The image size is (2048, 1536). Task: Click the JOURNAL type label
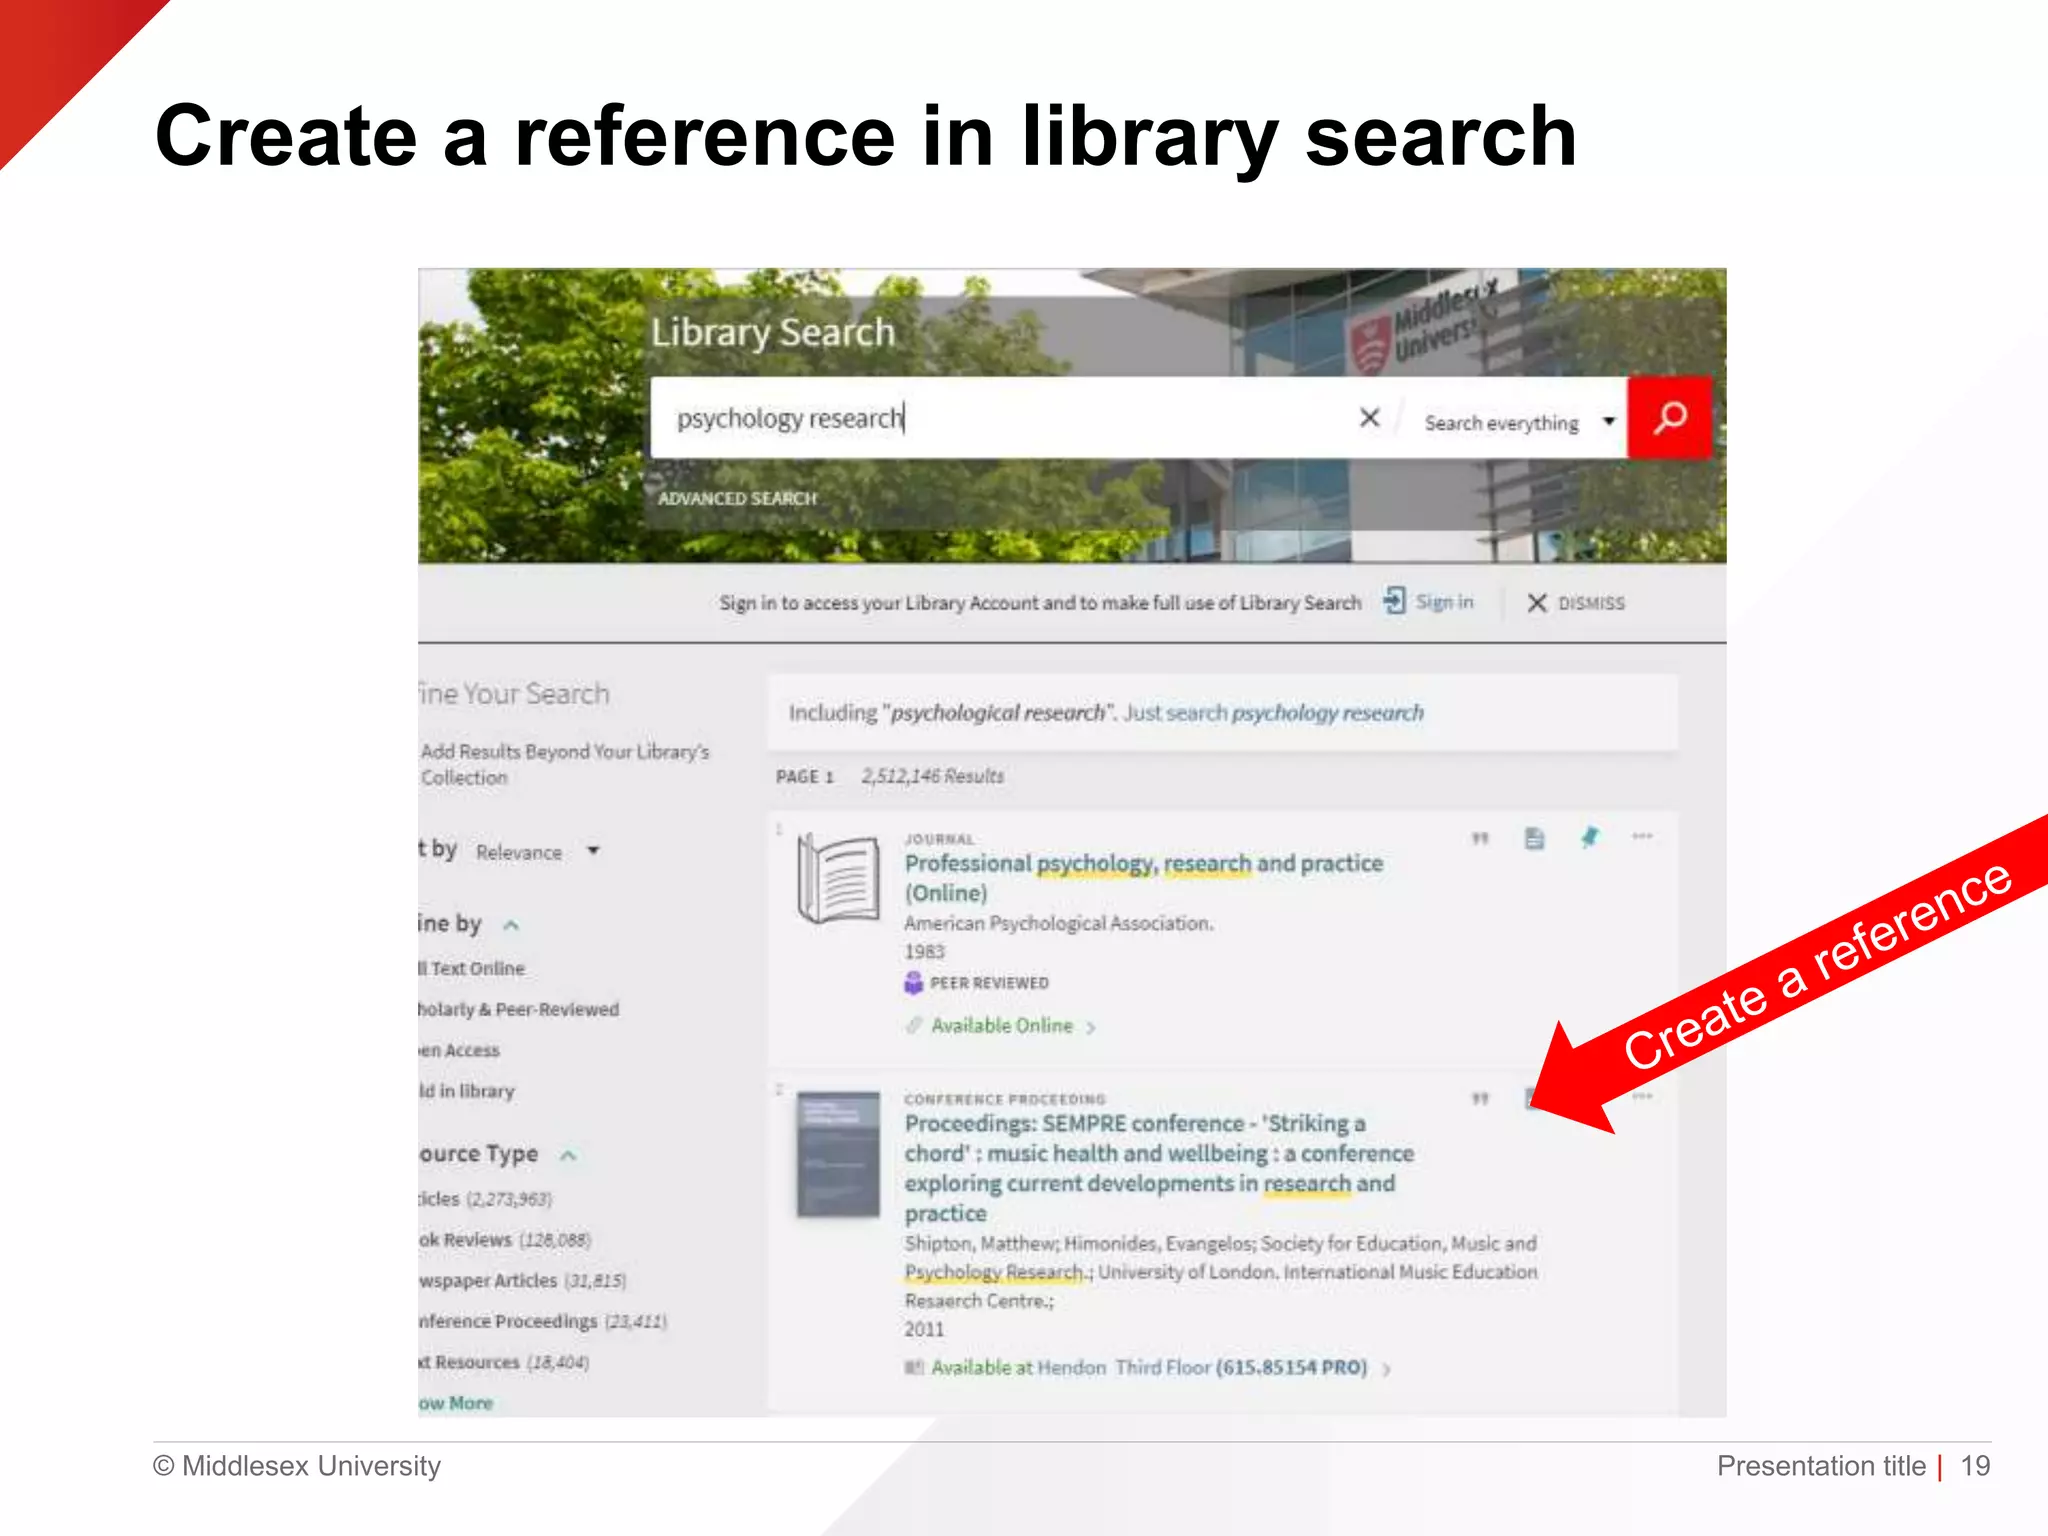939,839
